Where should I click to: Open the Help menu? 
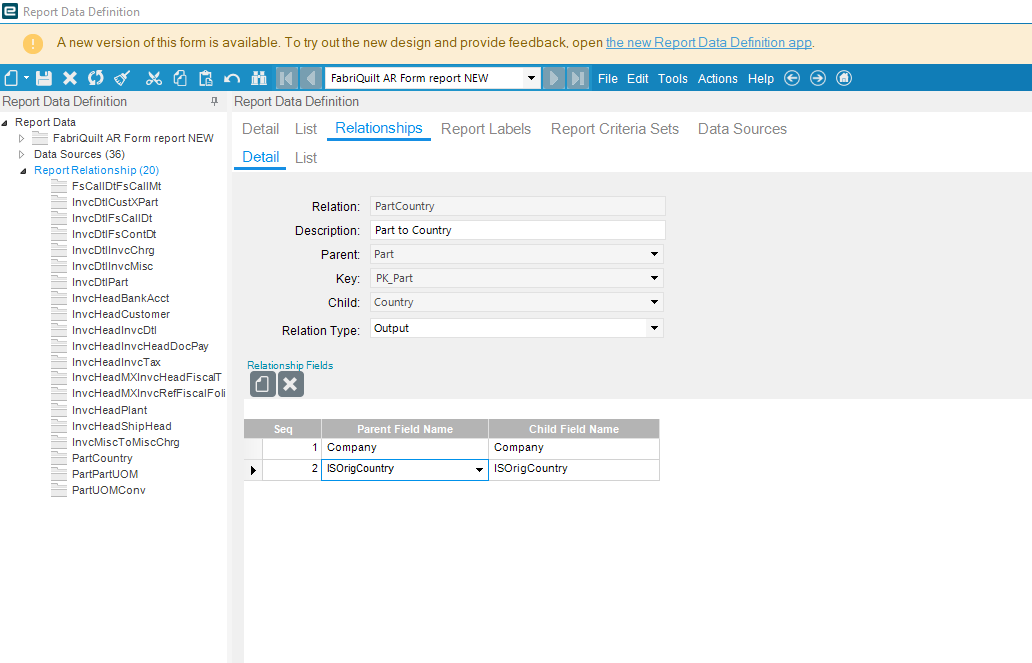761,78
